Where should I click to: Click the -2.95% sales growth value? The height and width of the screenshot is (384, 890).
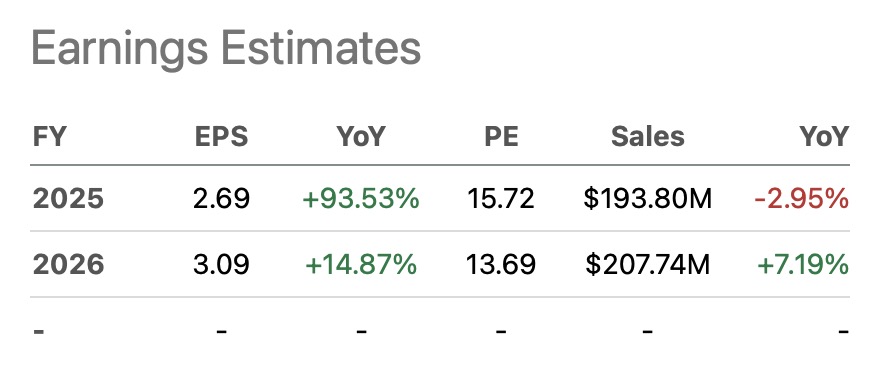pos(801,199)
